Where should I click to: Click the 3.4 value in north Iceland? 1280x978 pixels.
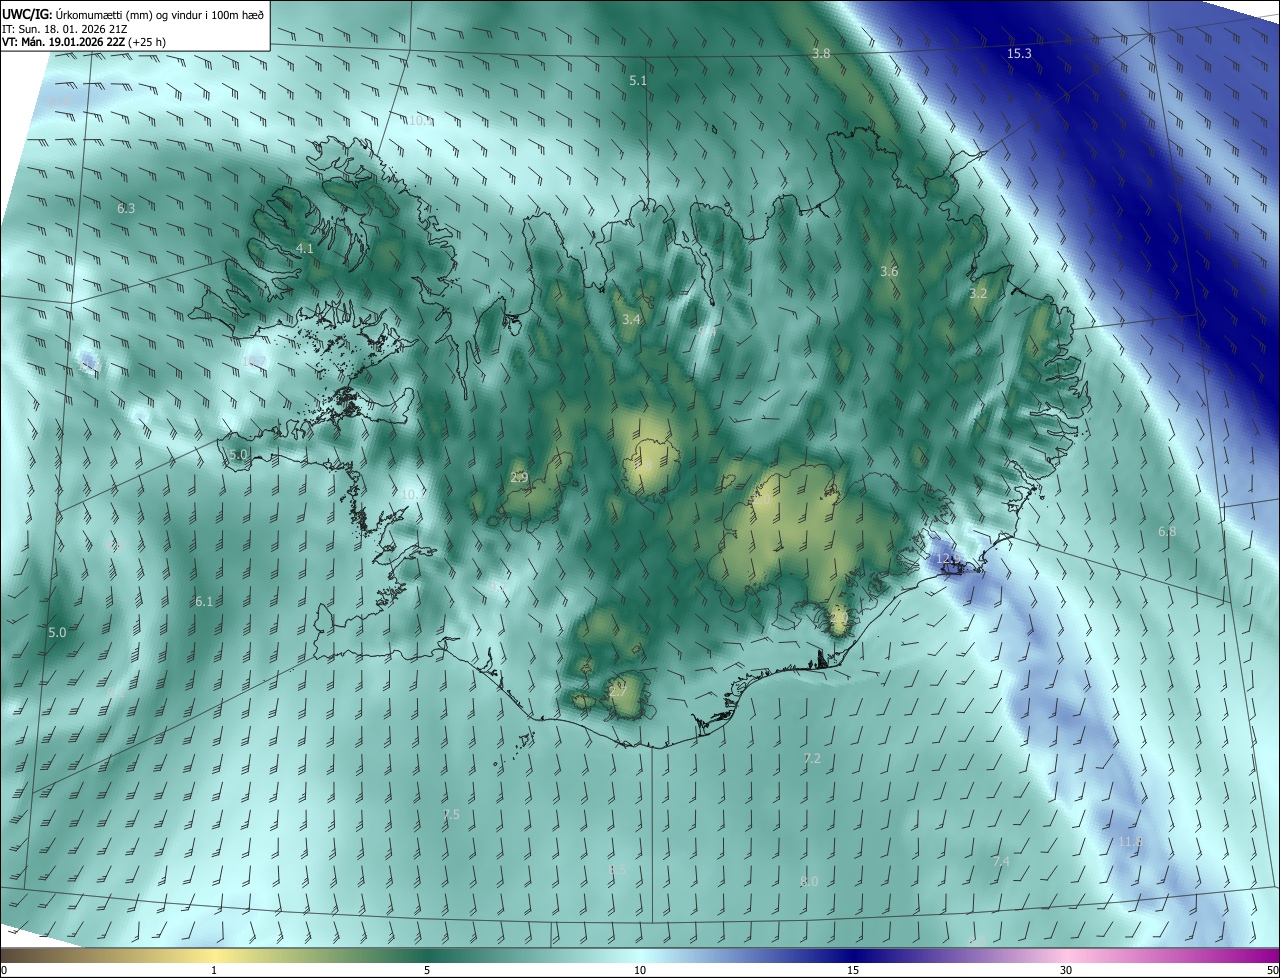click(x=631, y=319)
